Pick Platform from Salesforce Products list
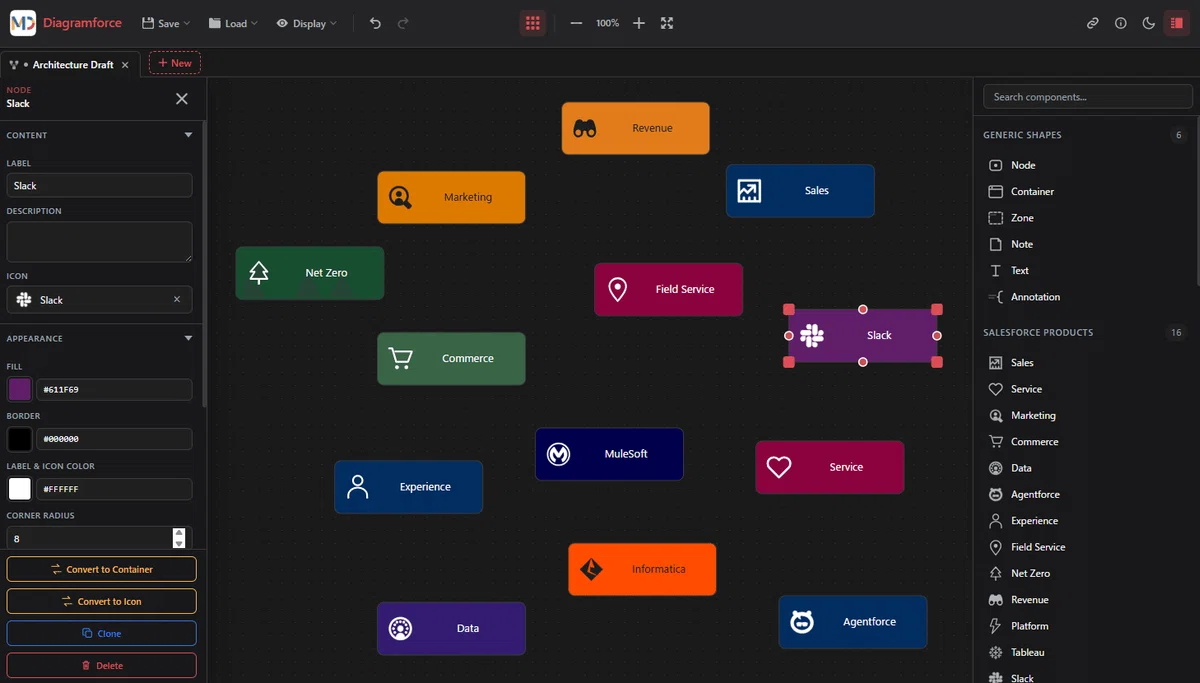 [x=1088, y=626]
